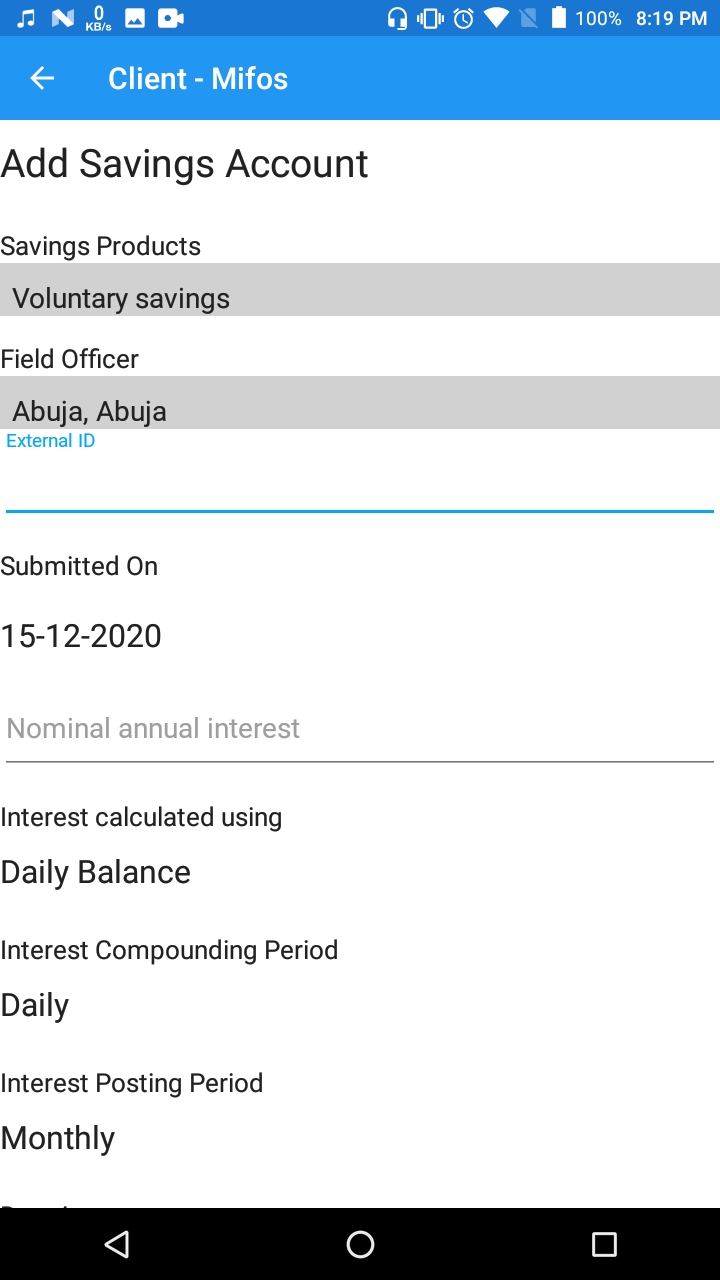The width and height of the screenshot is (720, 1280).
Task: Tap the Client - Mifos title text
Action: point(197,78)
